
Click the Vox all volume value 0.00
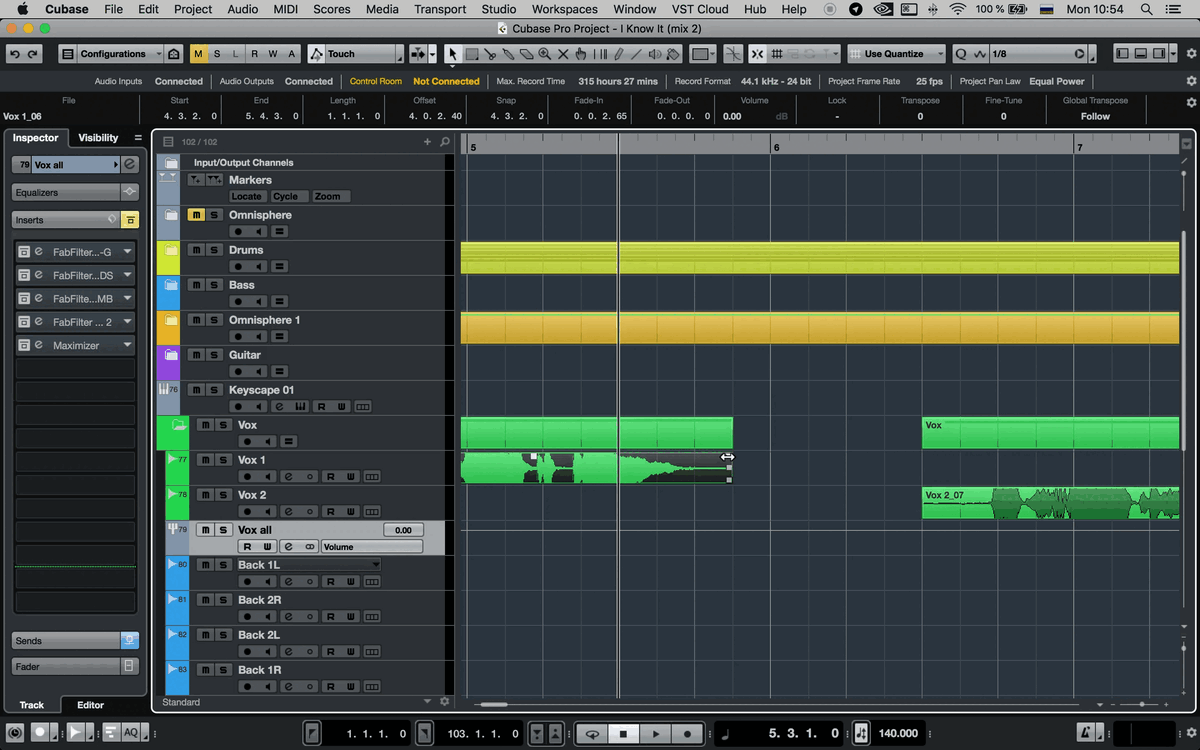point(403,530)
